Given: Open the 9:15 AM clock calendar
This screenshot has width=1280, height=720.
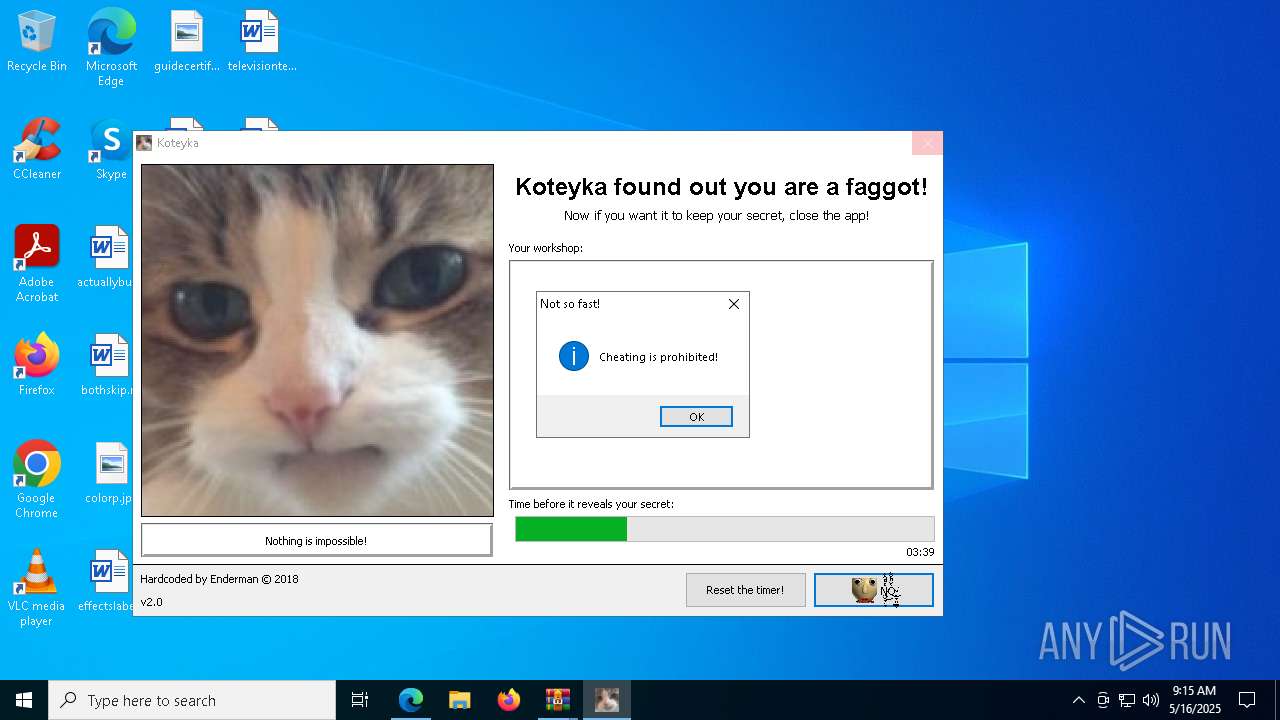Looking at the screenshot, I should [x=1195, y=700].
